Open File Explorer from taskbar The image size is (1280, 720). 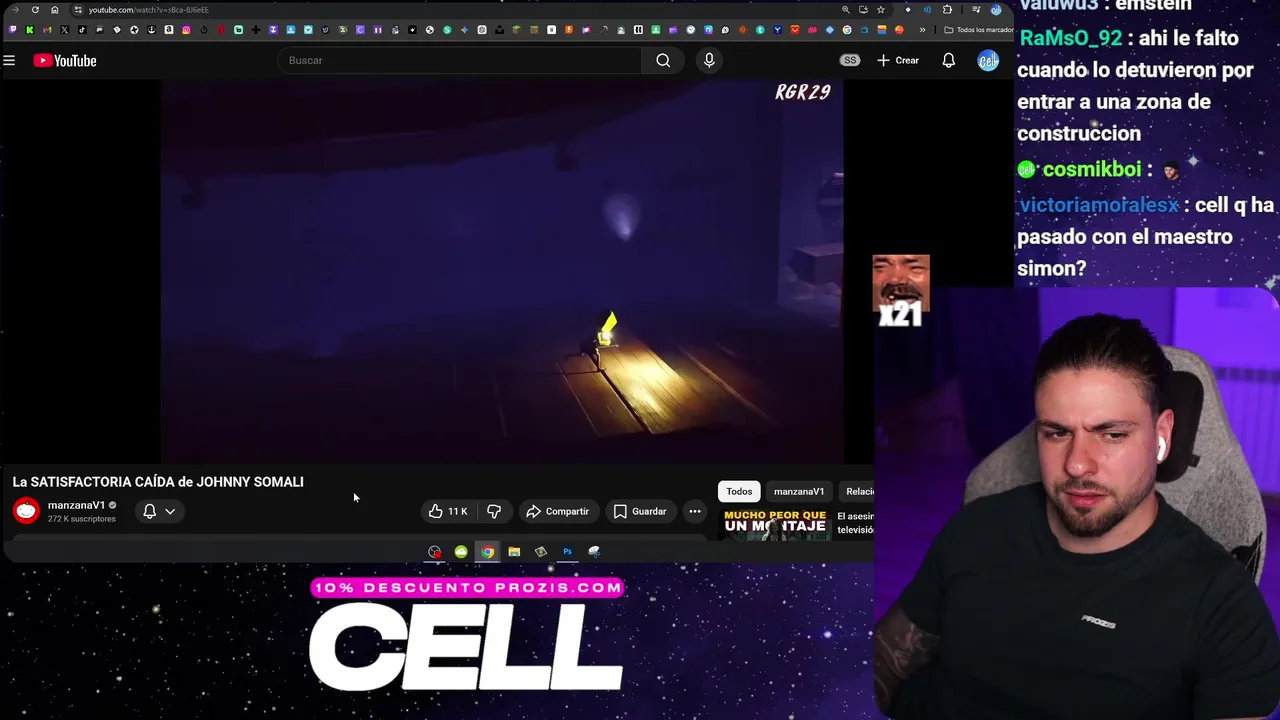[514, 552]
